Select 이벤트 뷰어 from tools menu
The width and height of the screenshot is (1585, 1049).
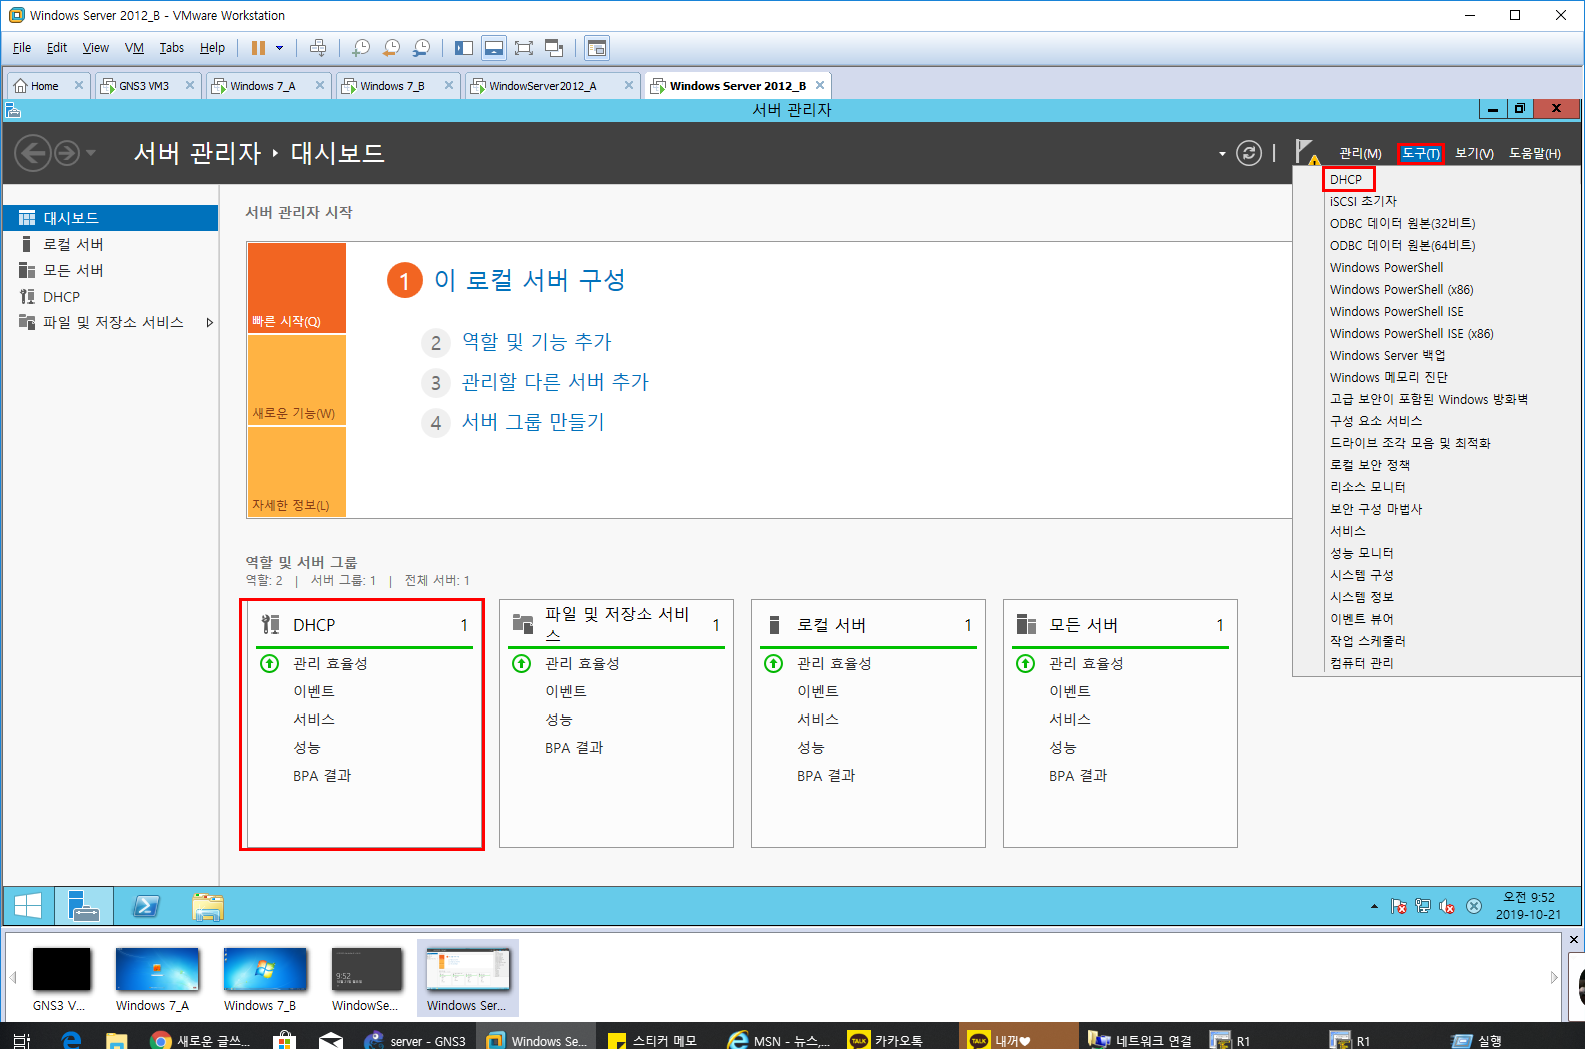coord(1361,619)
